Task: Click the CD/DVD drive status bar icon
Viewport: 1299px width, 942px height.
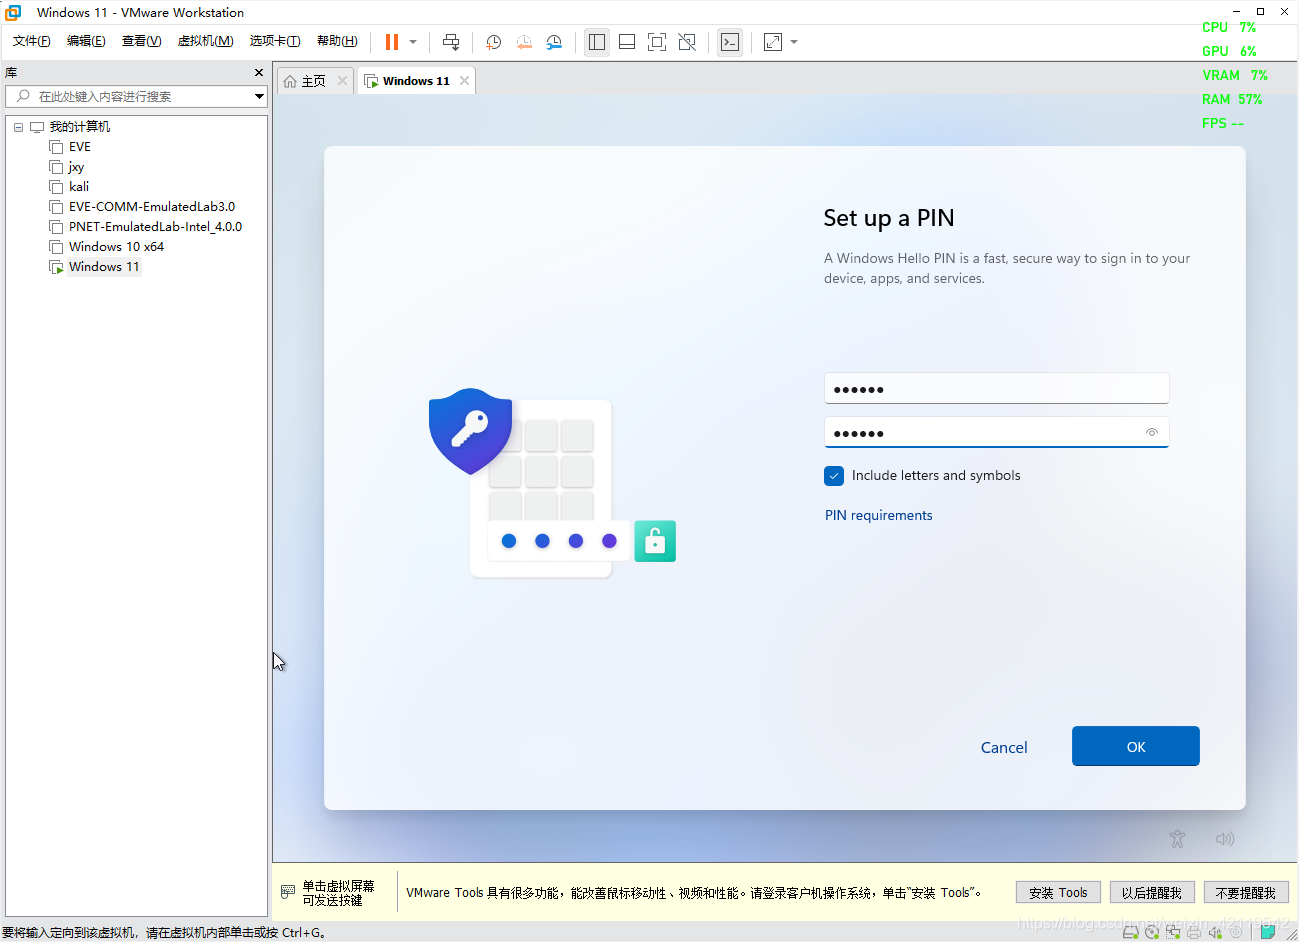Action: pos(1152,932)
